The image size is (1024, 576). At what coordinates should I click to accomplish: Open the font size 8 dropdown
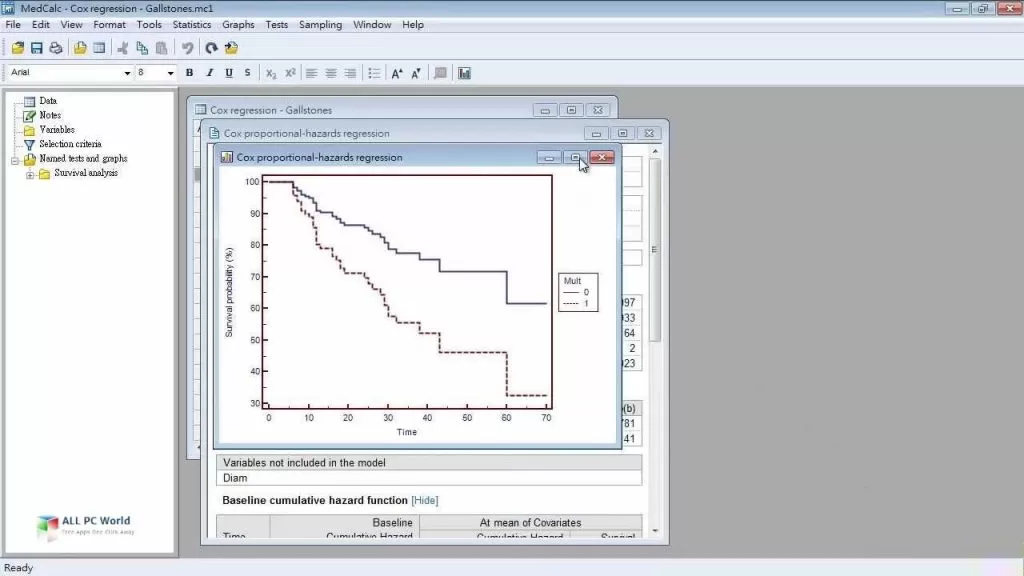(170, 73)
